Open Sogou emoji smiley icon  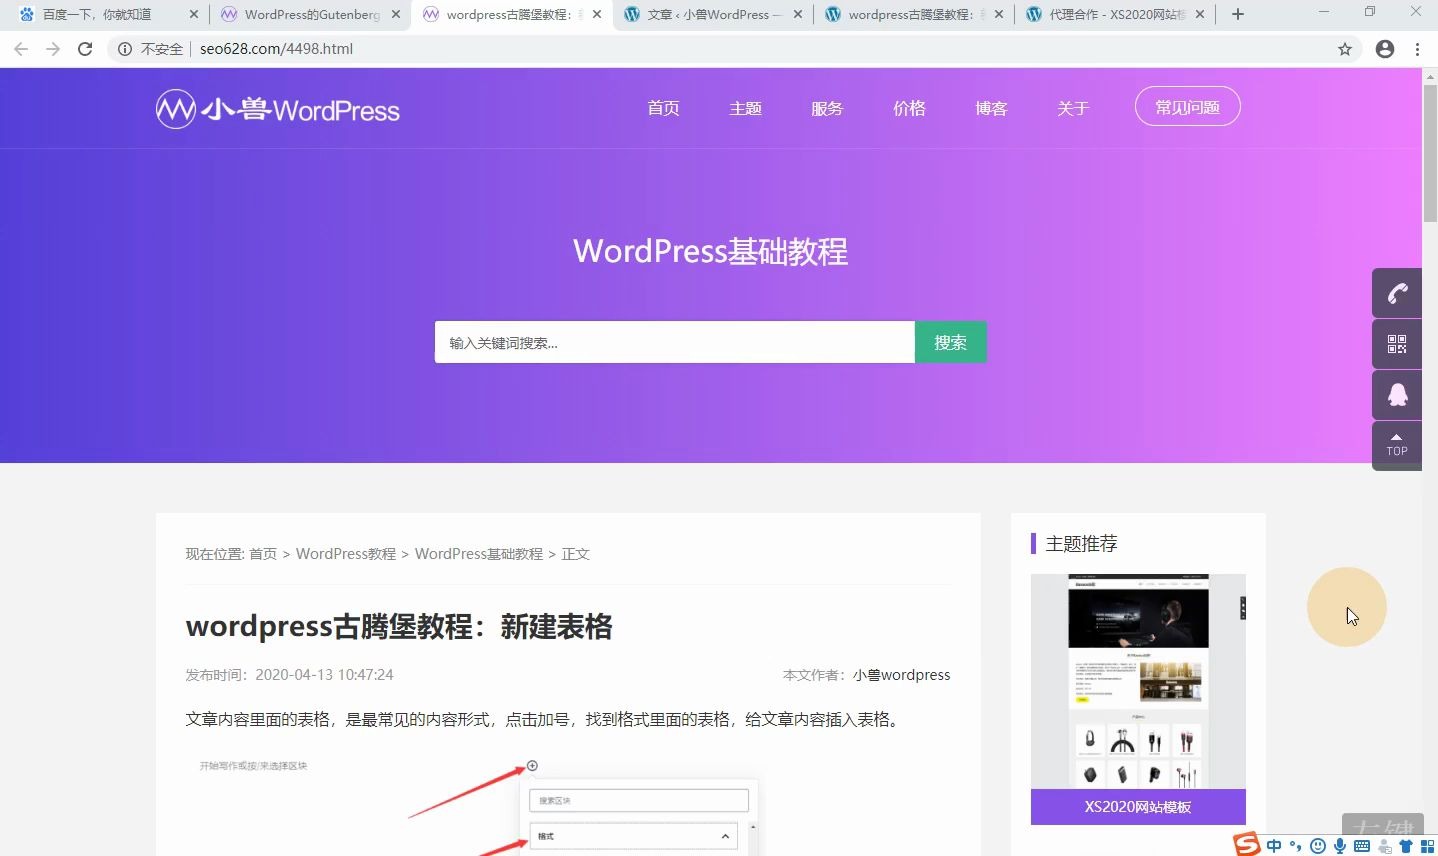click(1318, 846)
